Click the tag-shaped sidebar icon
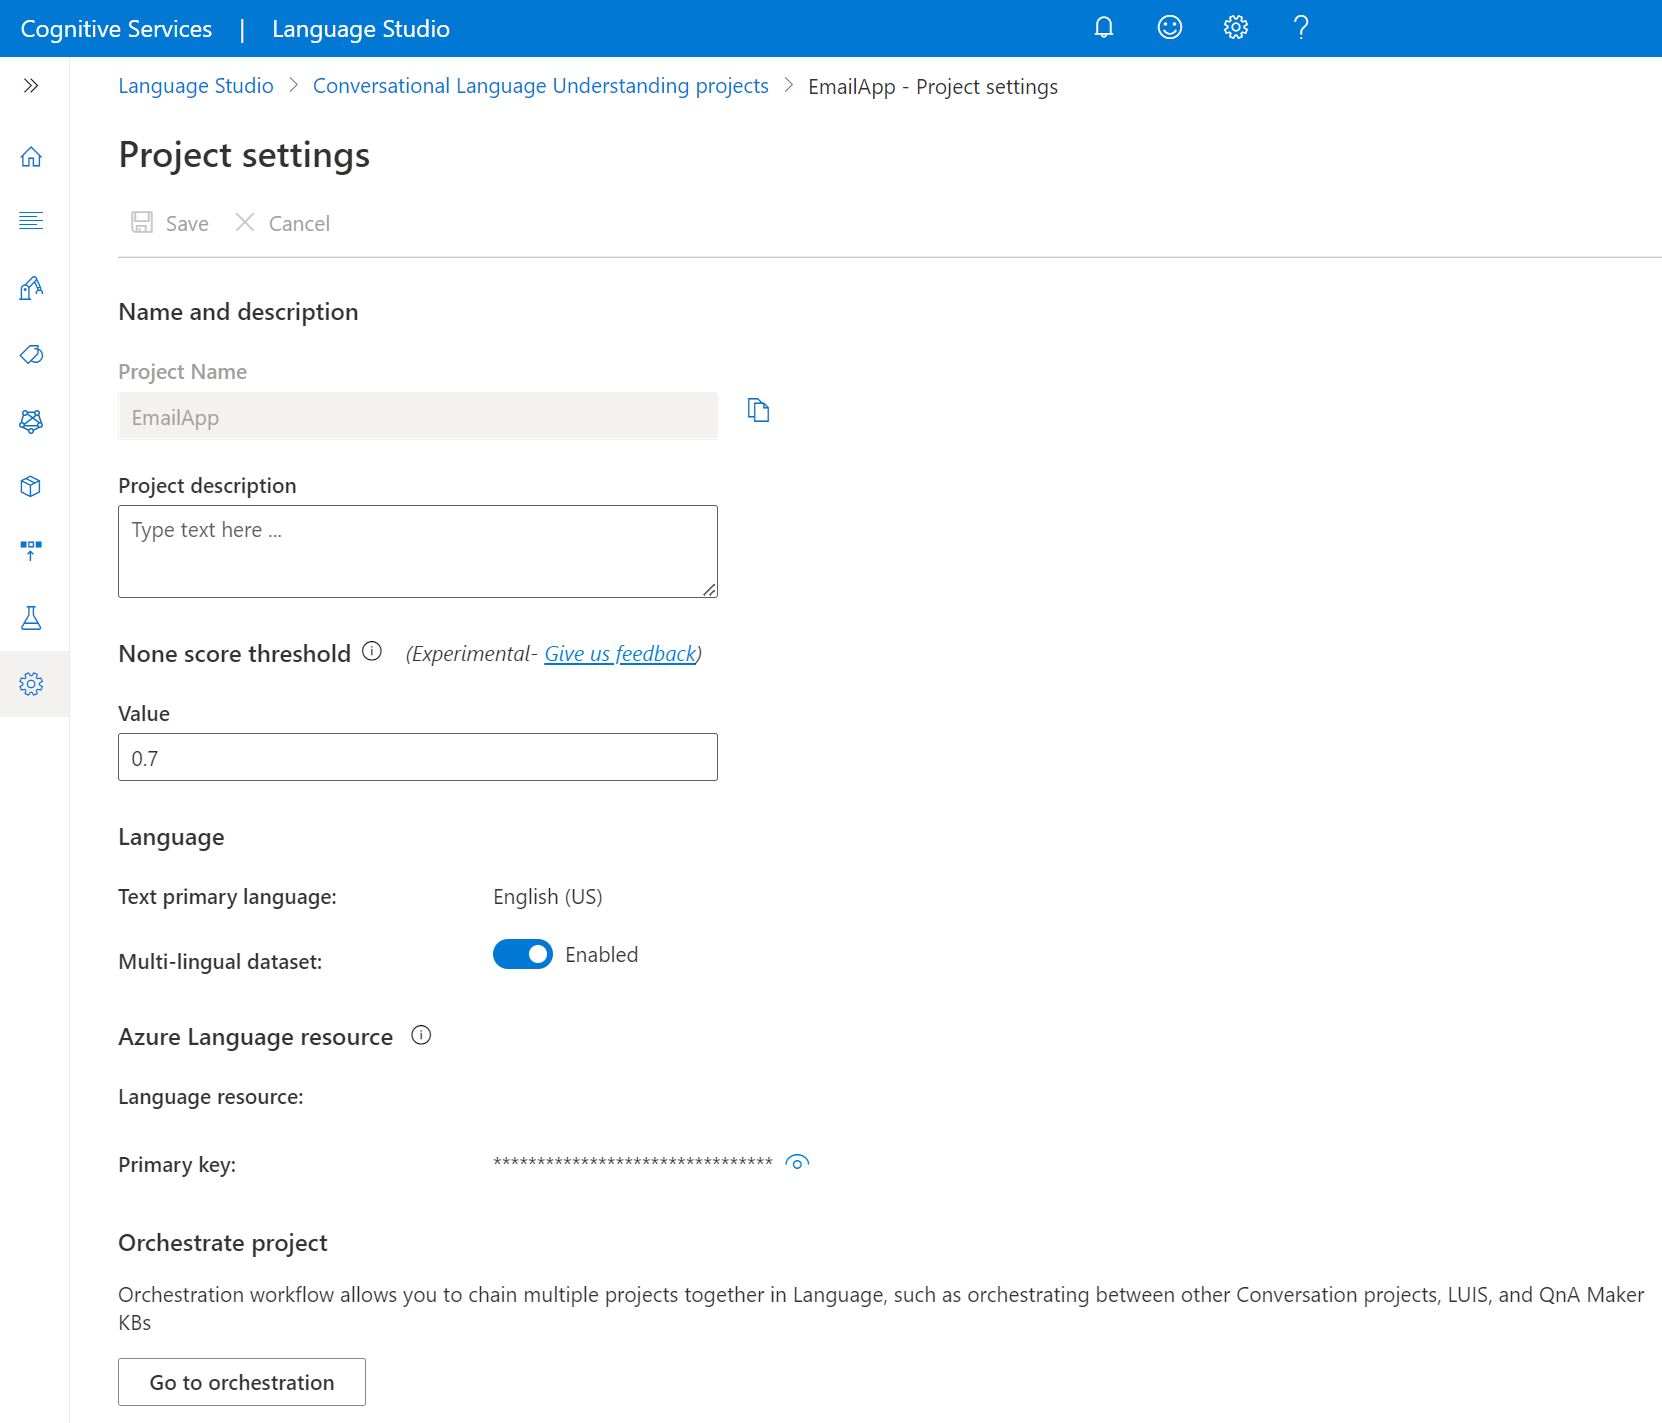Image resolution: width=1662 pixels, height=1423 pixels. pos(31,355)
